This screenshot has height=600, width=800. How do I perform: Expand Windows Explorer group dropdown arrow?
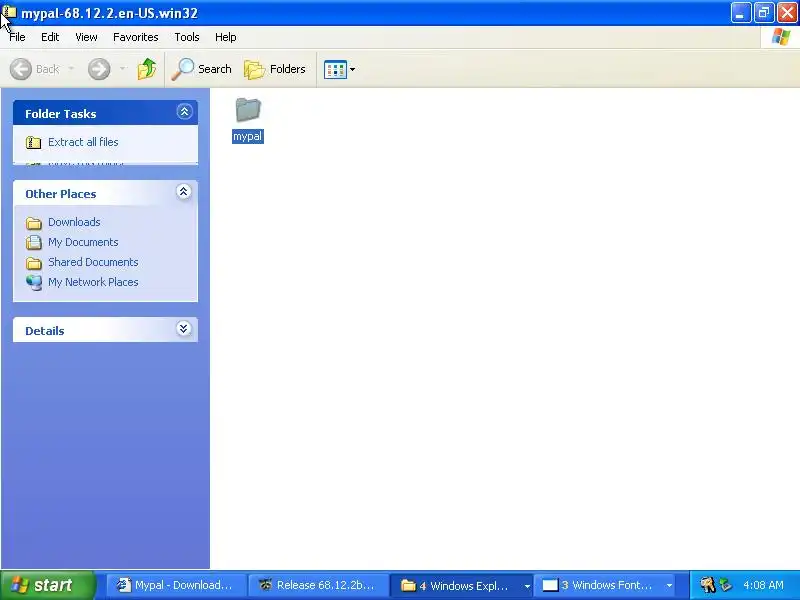(x=527, y=586)
